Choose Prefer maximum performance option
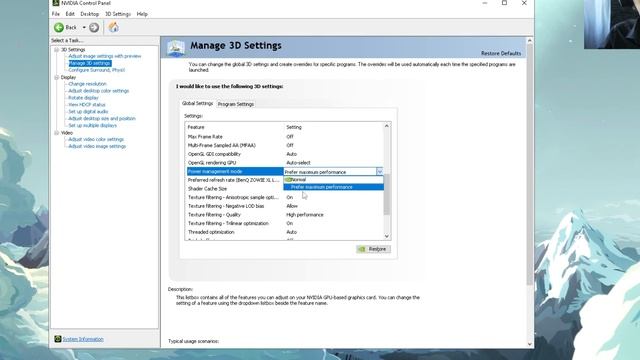 pyautogui.click(x=334, y=187)
